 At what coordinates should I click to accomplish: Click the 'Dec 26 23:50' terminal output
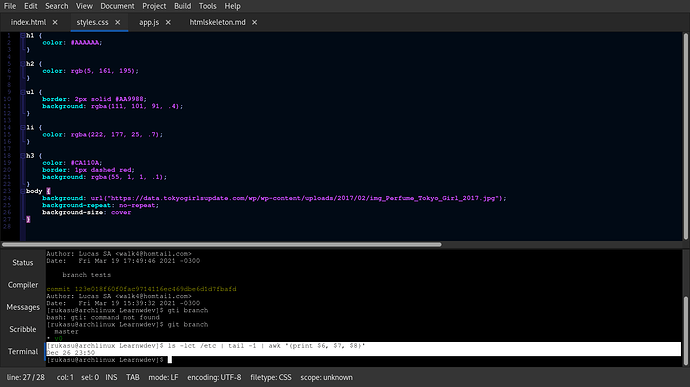[x=70, y=353]
